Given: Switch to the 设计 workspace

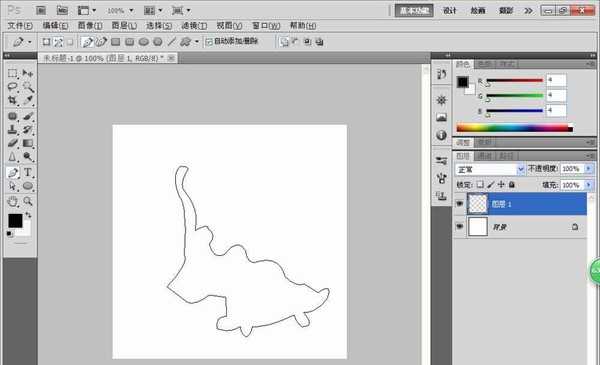Looking at the screenshot, I should 450,11.
